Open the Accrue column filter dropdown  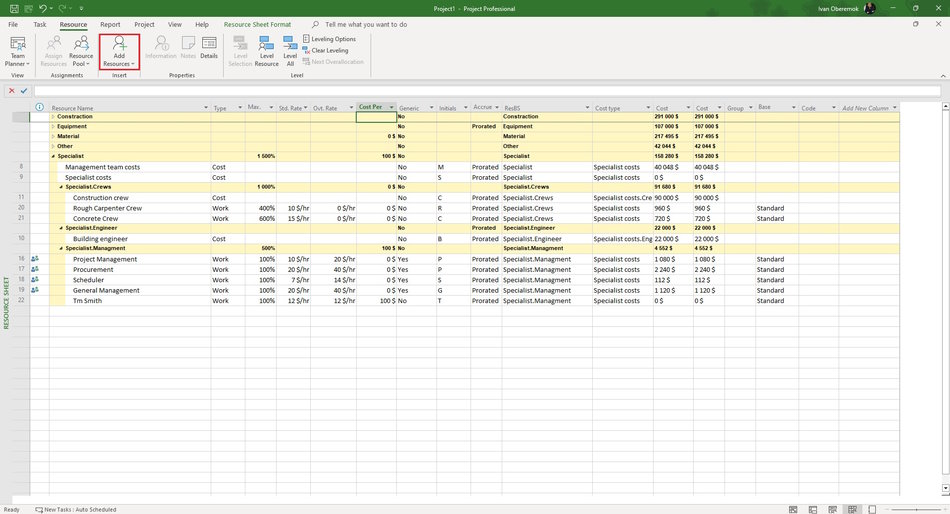pyautogui.click(x=497, y=107)
